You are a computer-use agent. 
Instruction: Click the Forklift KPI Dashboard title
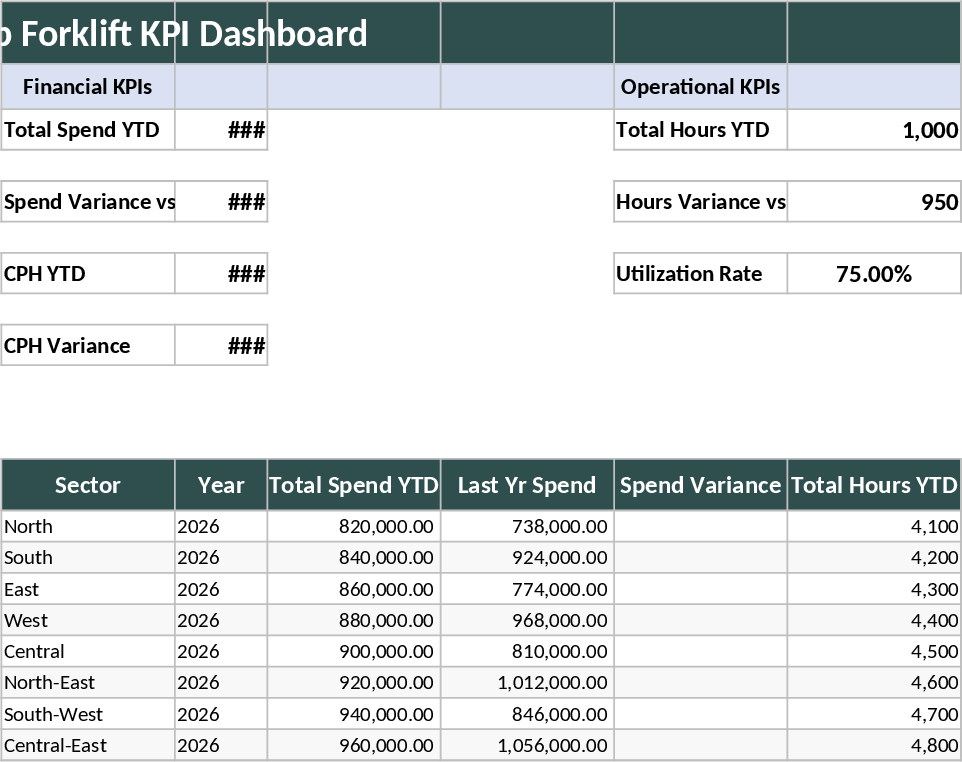pyautogui.click(x=180, y=33)
